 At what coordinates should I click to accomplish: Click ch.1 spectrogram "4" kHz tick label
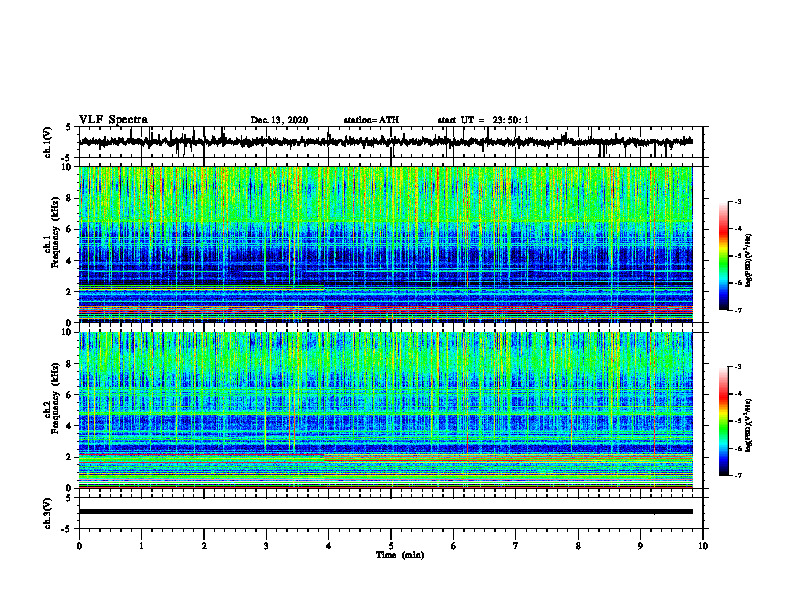click(x=70, y=261)
